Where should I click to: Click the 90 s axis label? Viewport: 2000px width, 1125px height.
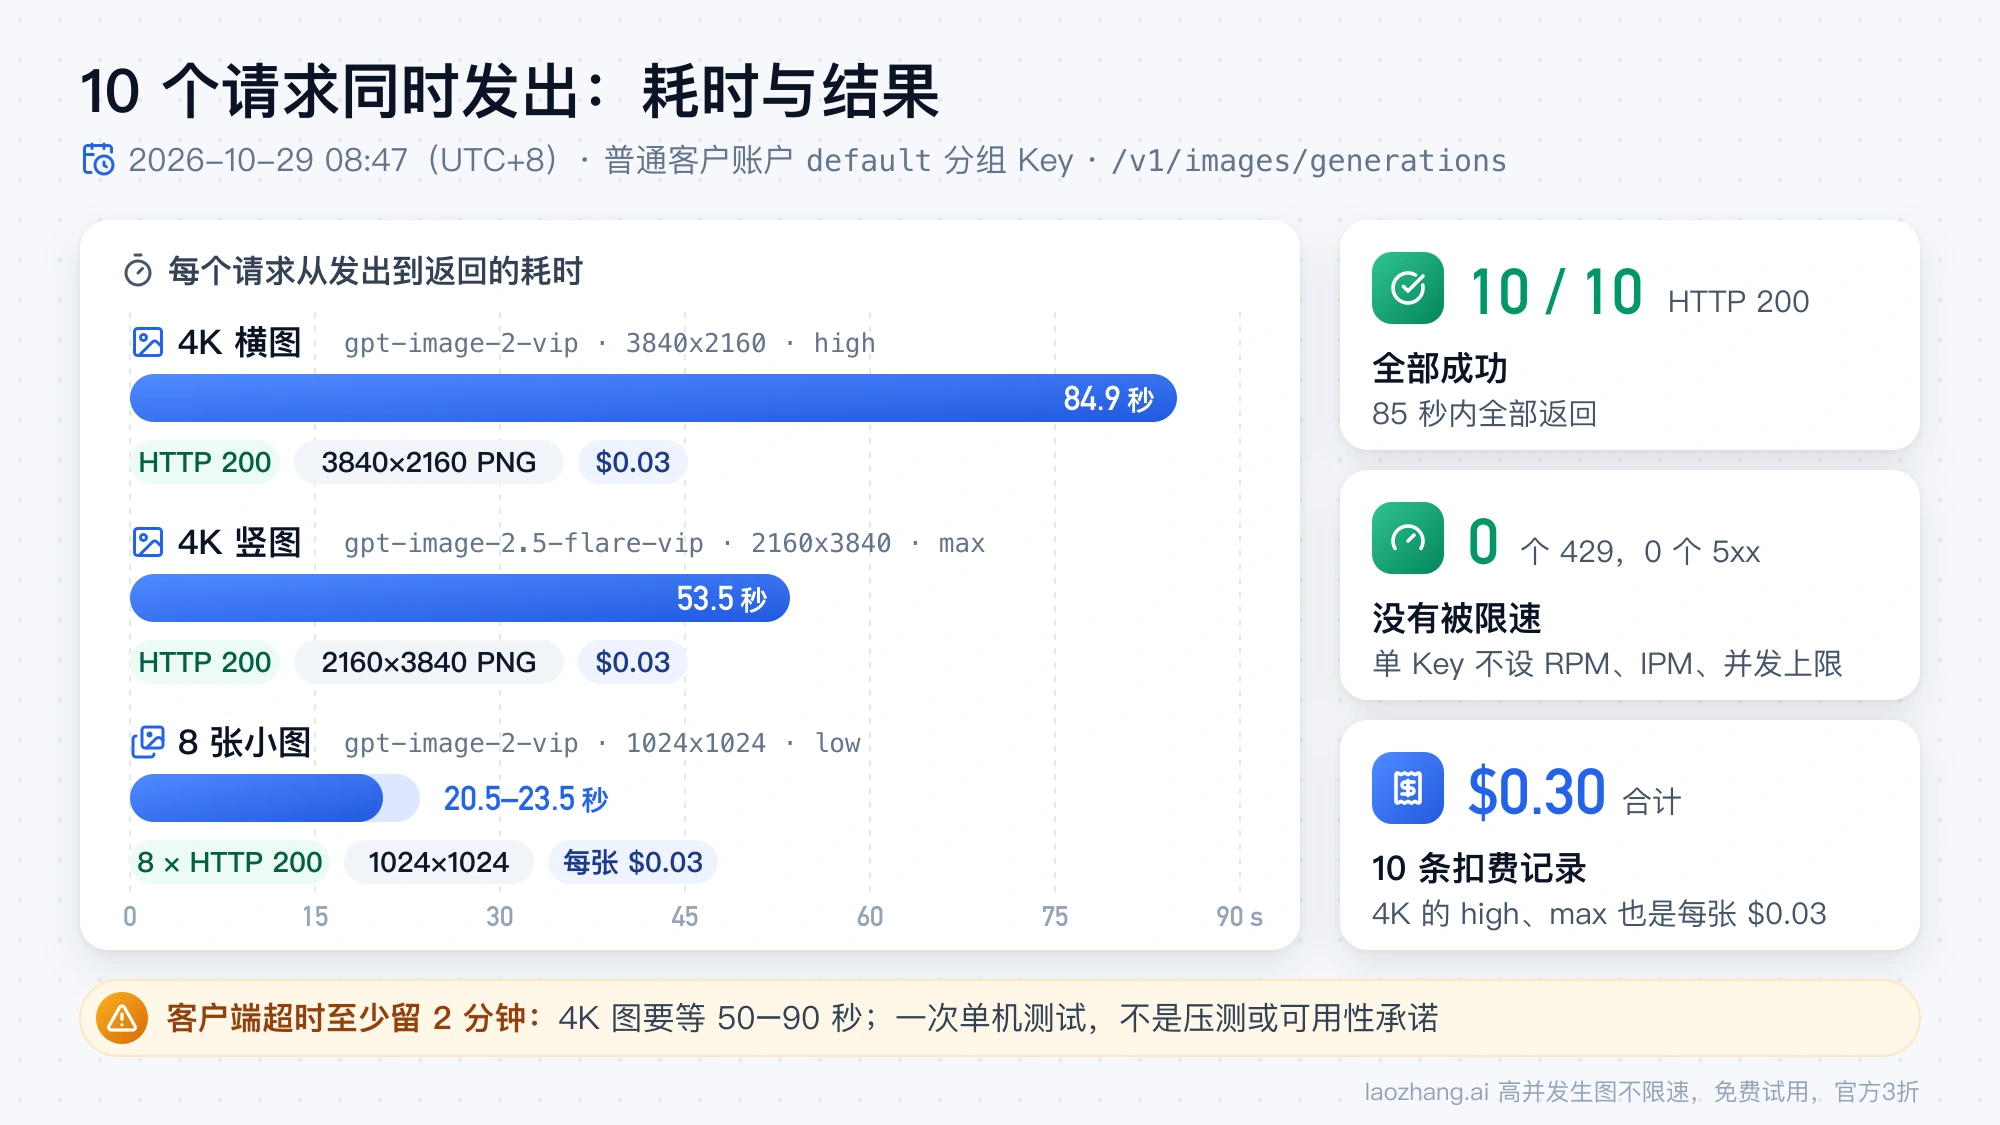point(1239,916)
